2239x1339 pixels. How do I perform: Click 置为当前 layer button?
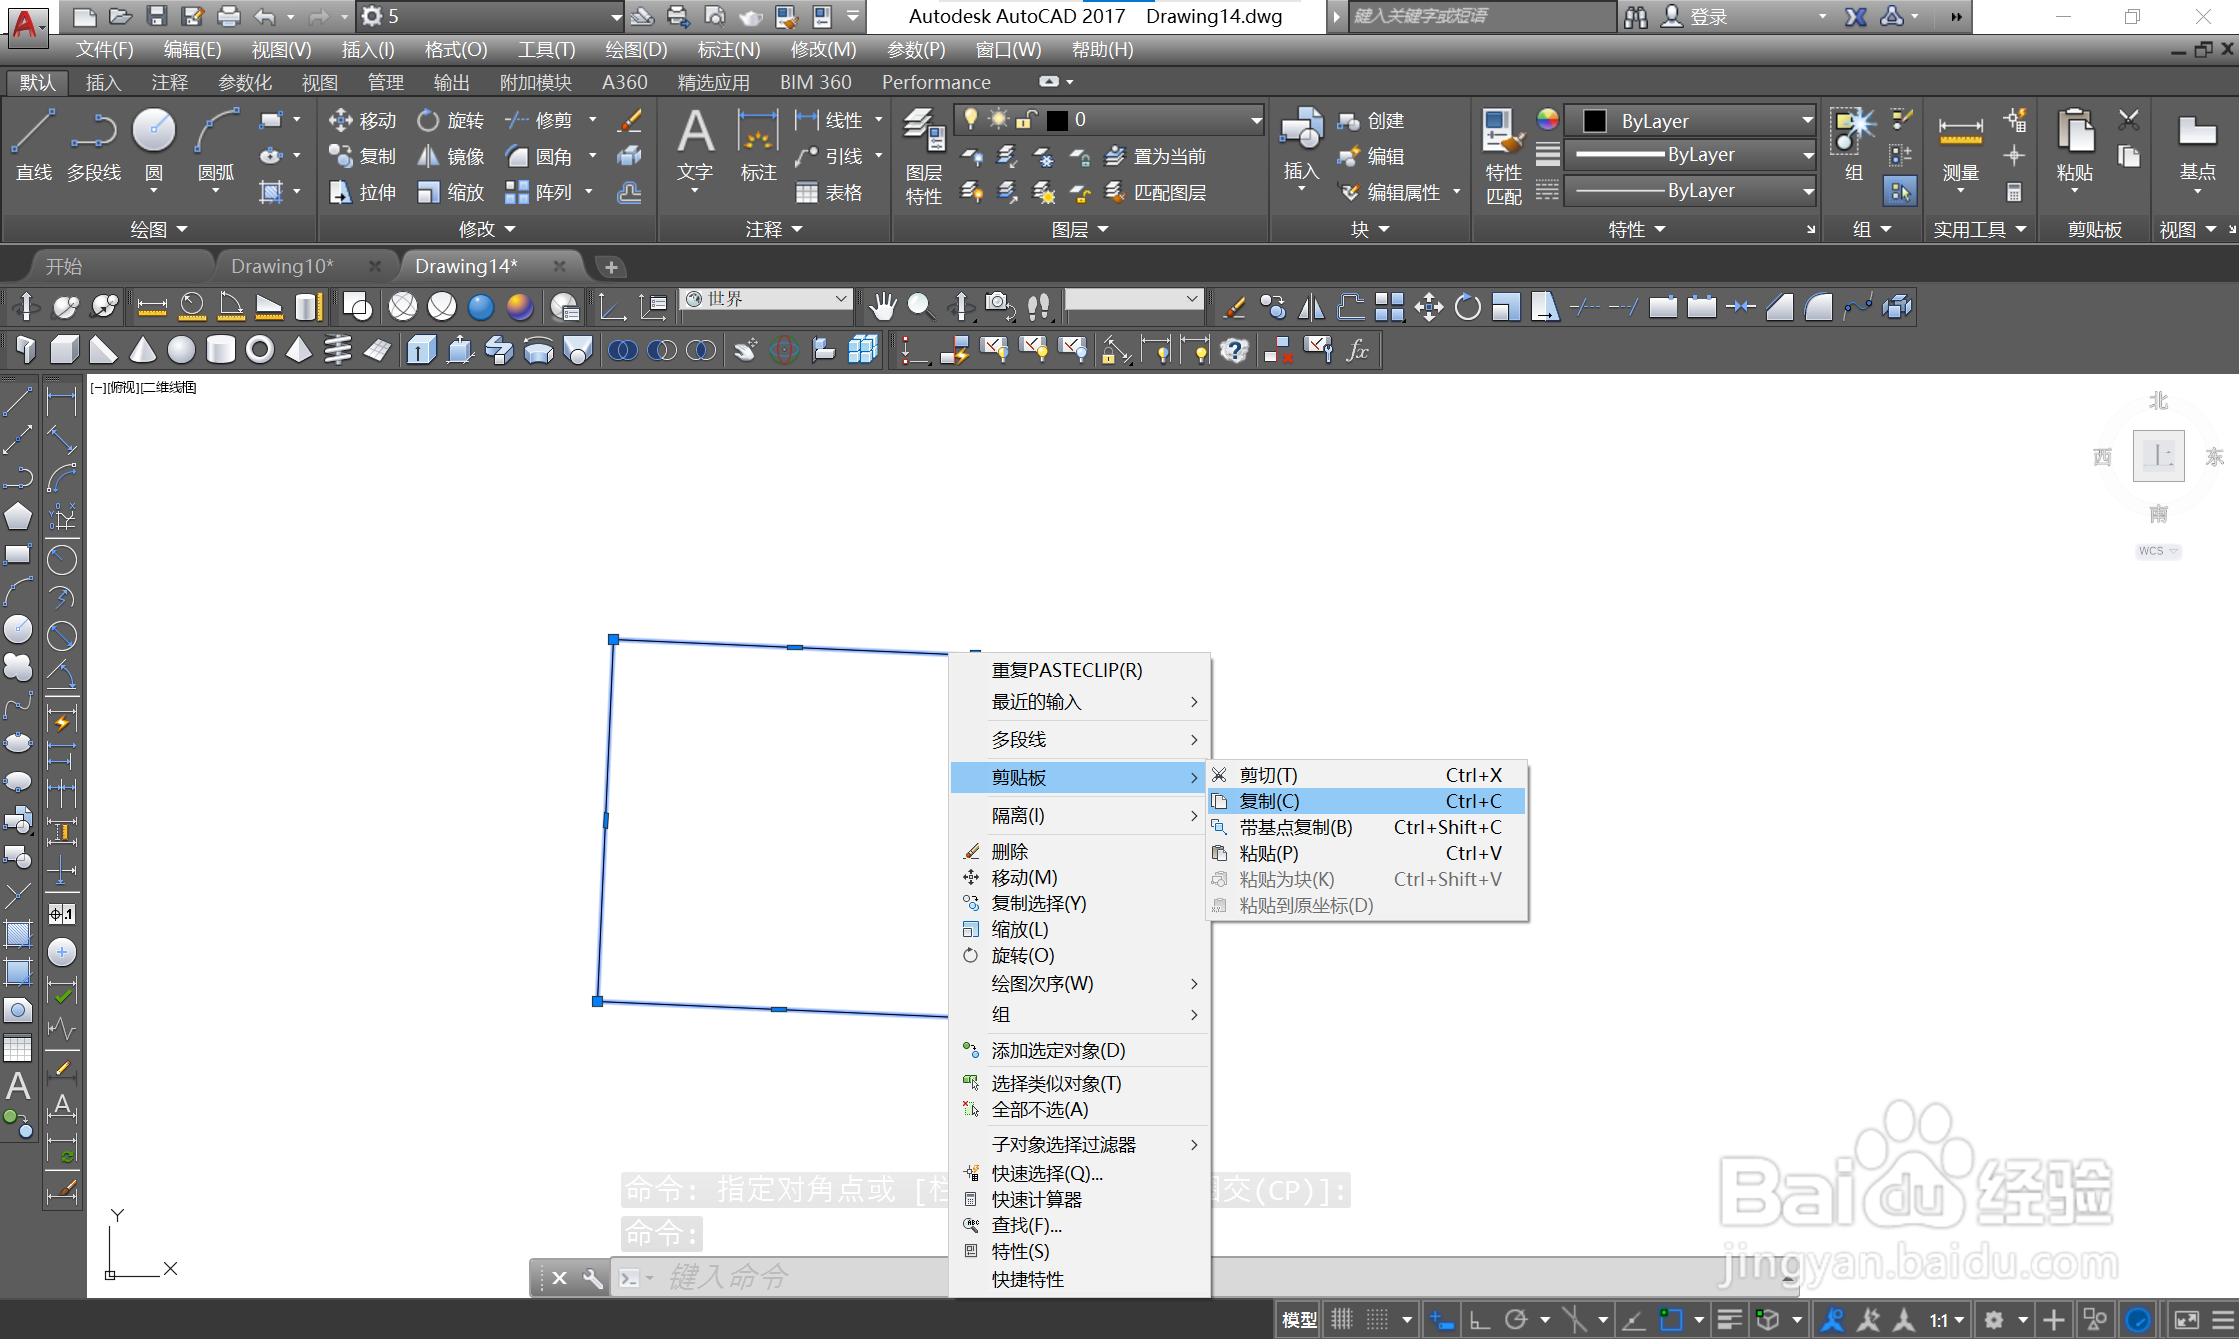tap(1155, 156)
